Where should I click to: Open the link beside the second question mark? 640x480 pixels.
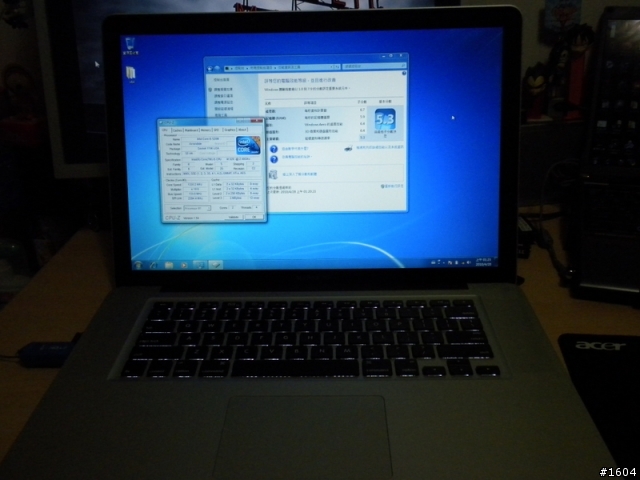297,157
